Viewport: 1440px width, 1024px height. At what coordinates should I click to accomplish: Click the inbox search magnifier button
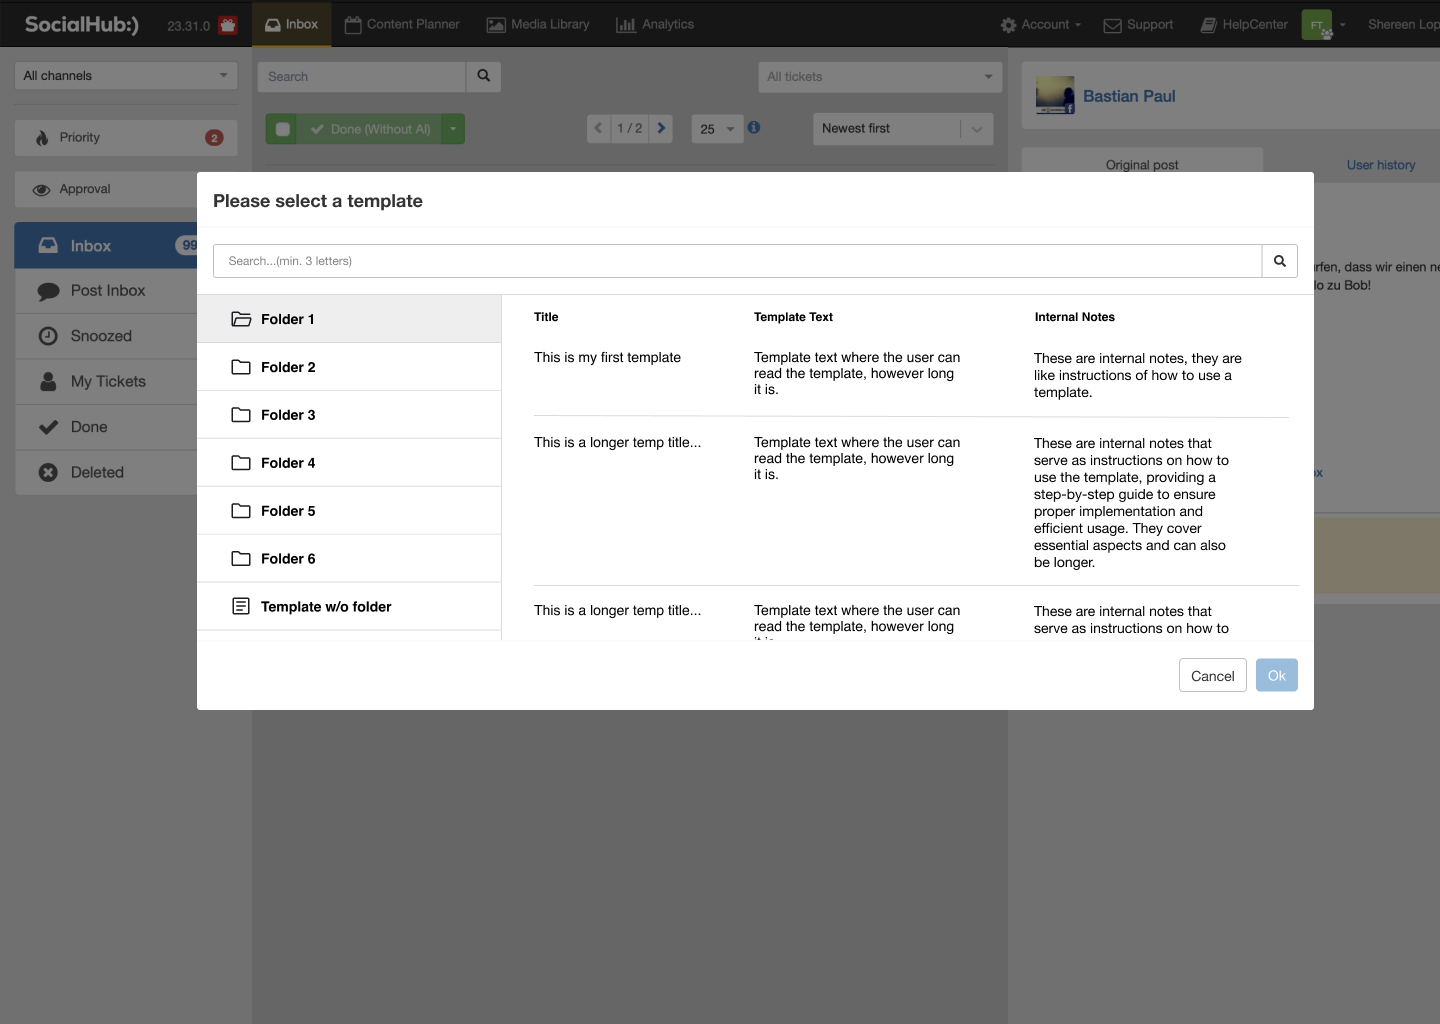point(484,76)
